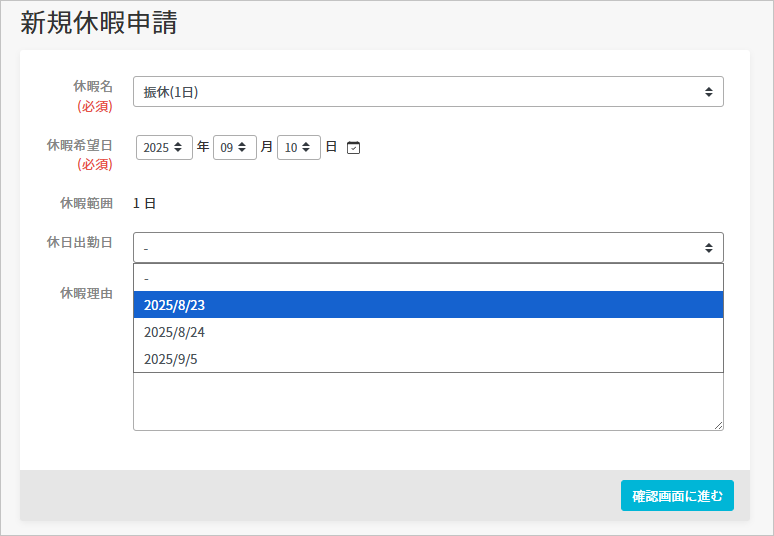Click the 休暇希望日 field label
The height and width of the screenshot is (536, 774).
tap(80, 145)
